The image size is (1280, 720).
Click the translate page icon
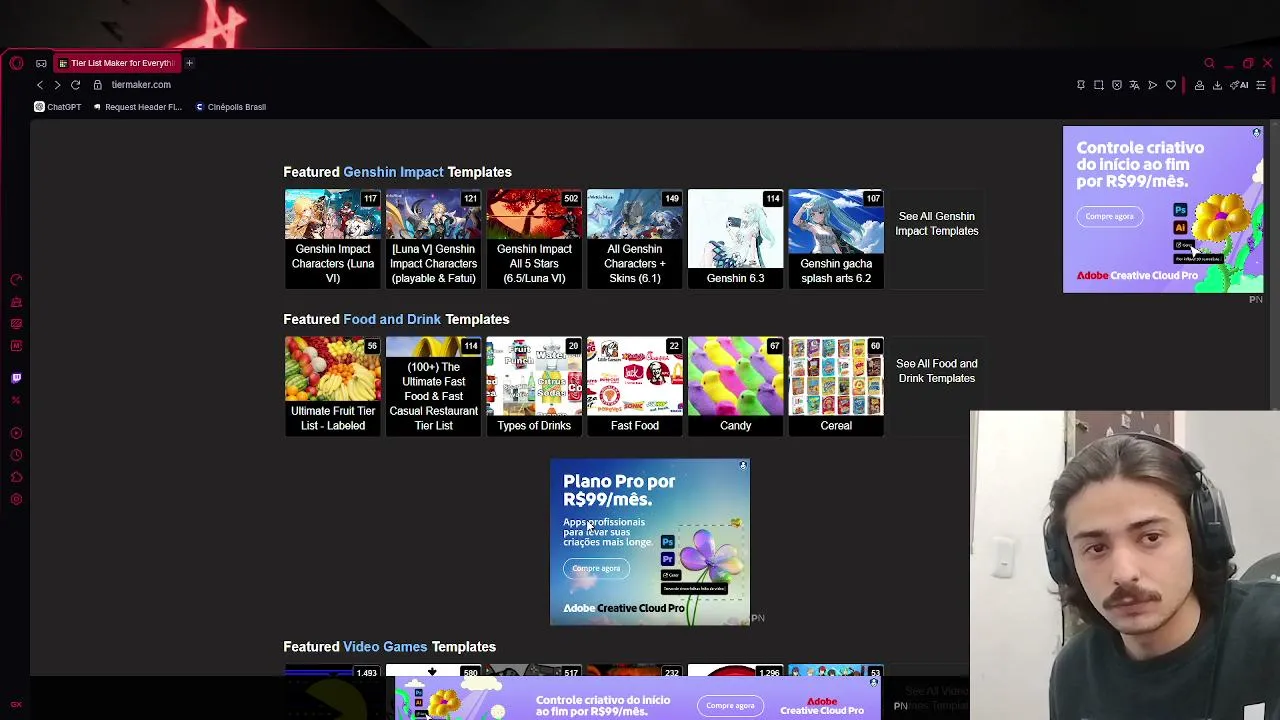1134,85
